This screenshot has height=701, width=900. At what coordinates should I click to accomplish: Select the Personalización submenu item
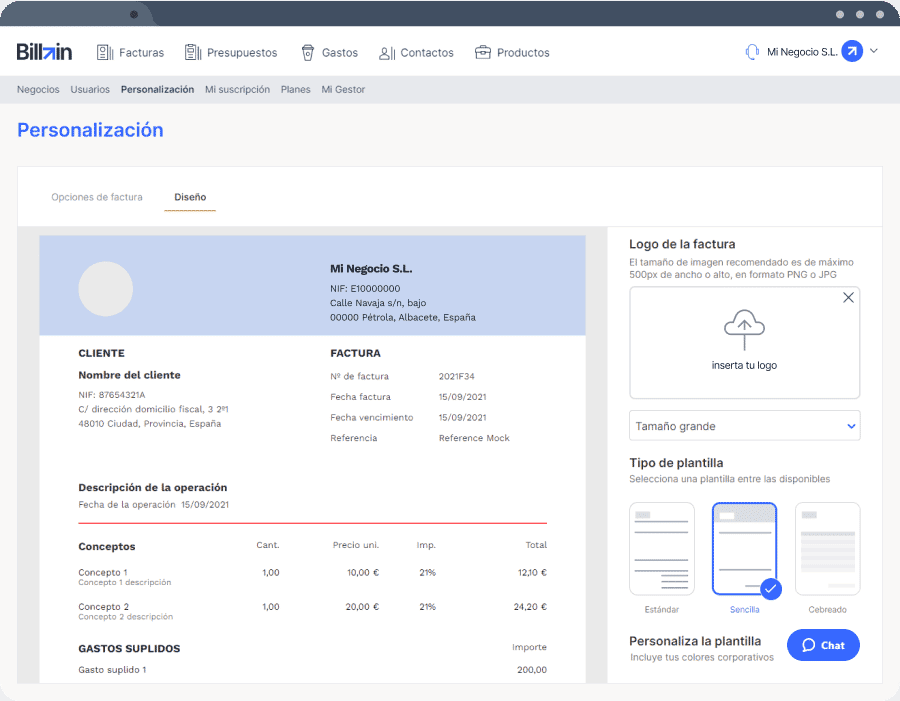pyautogui.click(x=157, y=90)
